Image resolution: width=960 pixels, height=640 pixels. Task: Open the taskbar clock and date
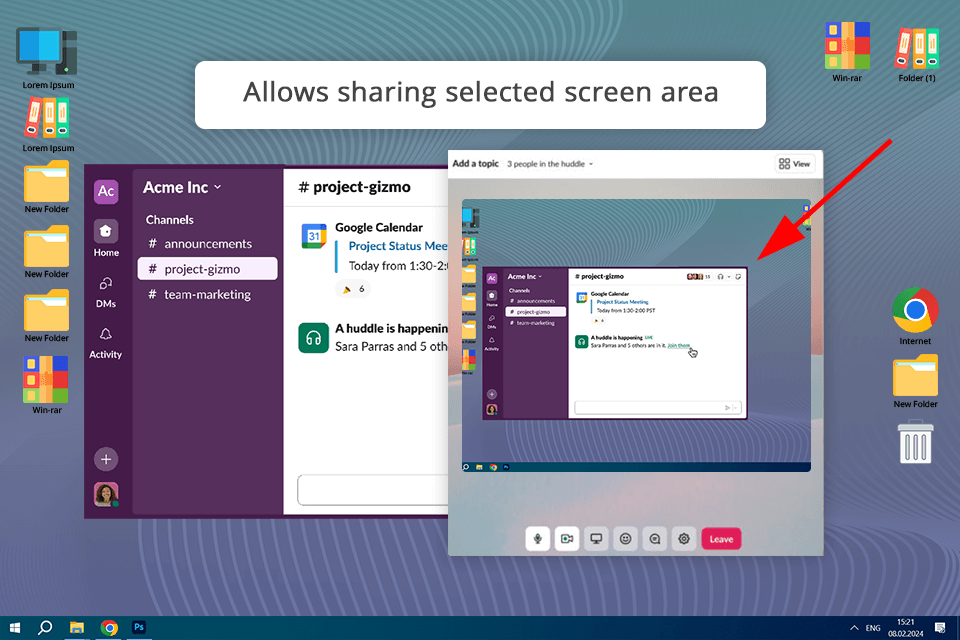[906, 628]
